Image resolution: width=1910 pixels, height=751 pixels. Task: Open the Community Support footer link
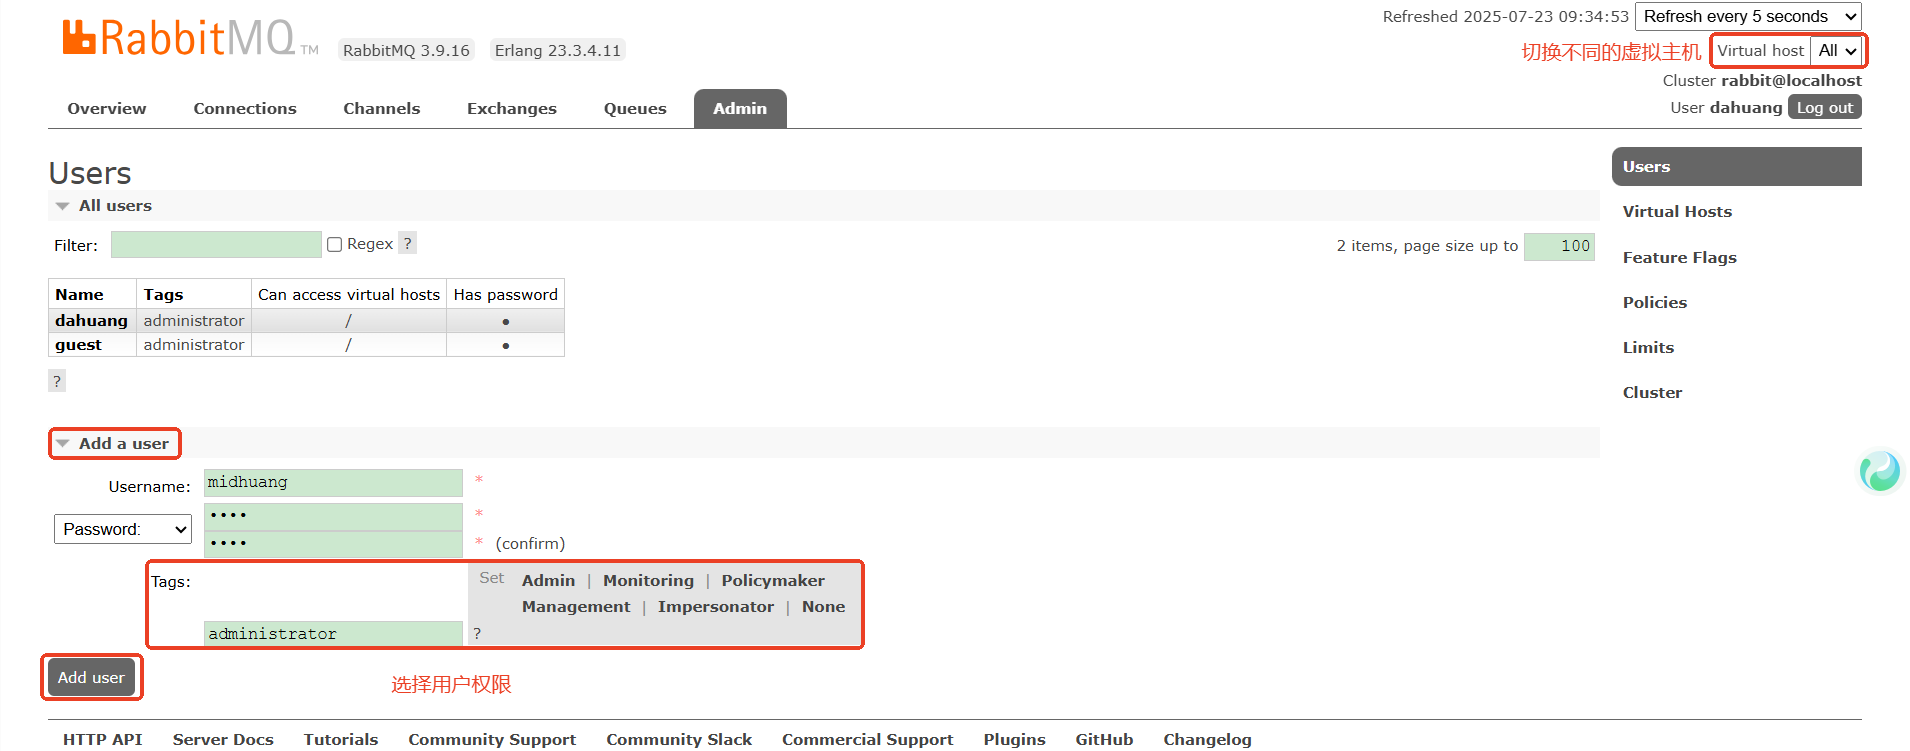[492, 739]
